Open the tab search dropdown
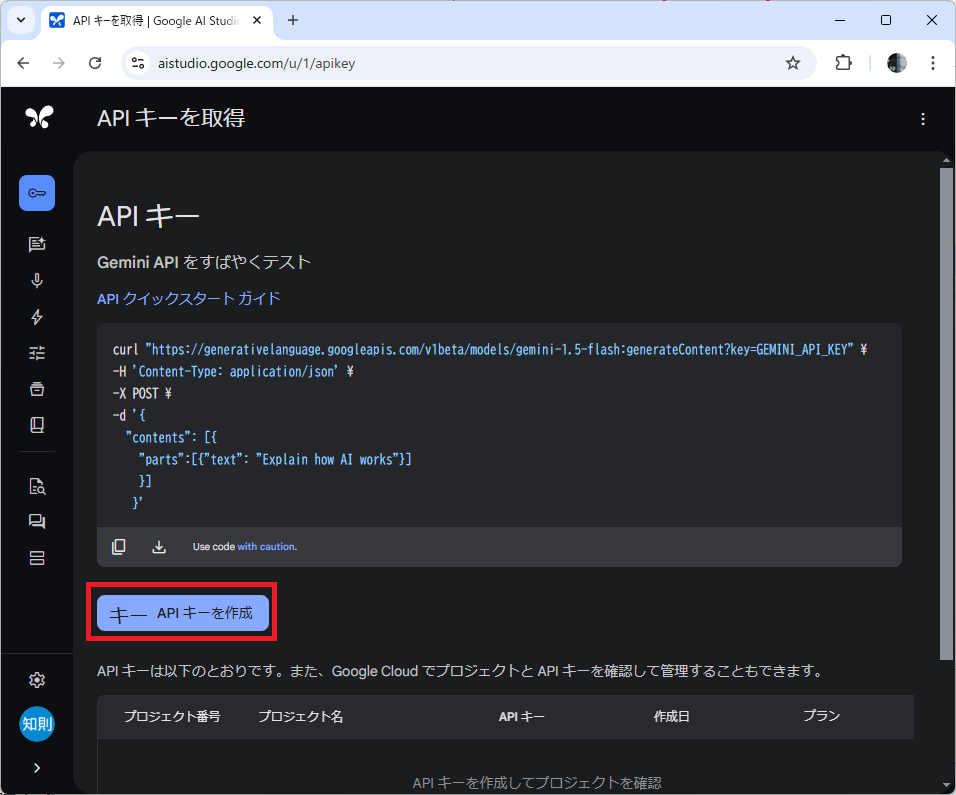This screenshot has width=956, height=795. click(x=21, y=20)
